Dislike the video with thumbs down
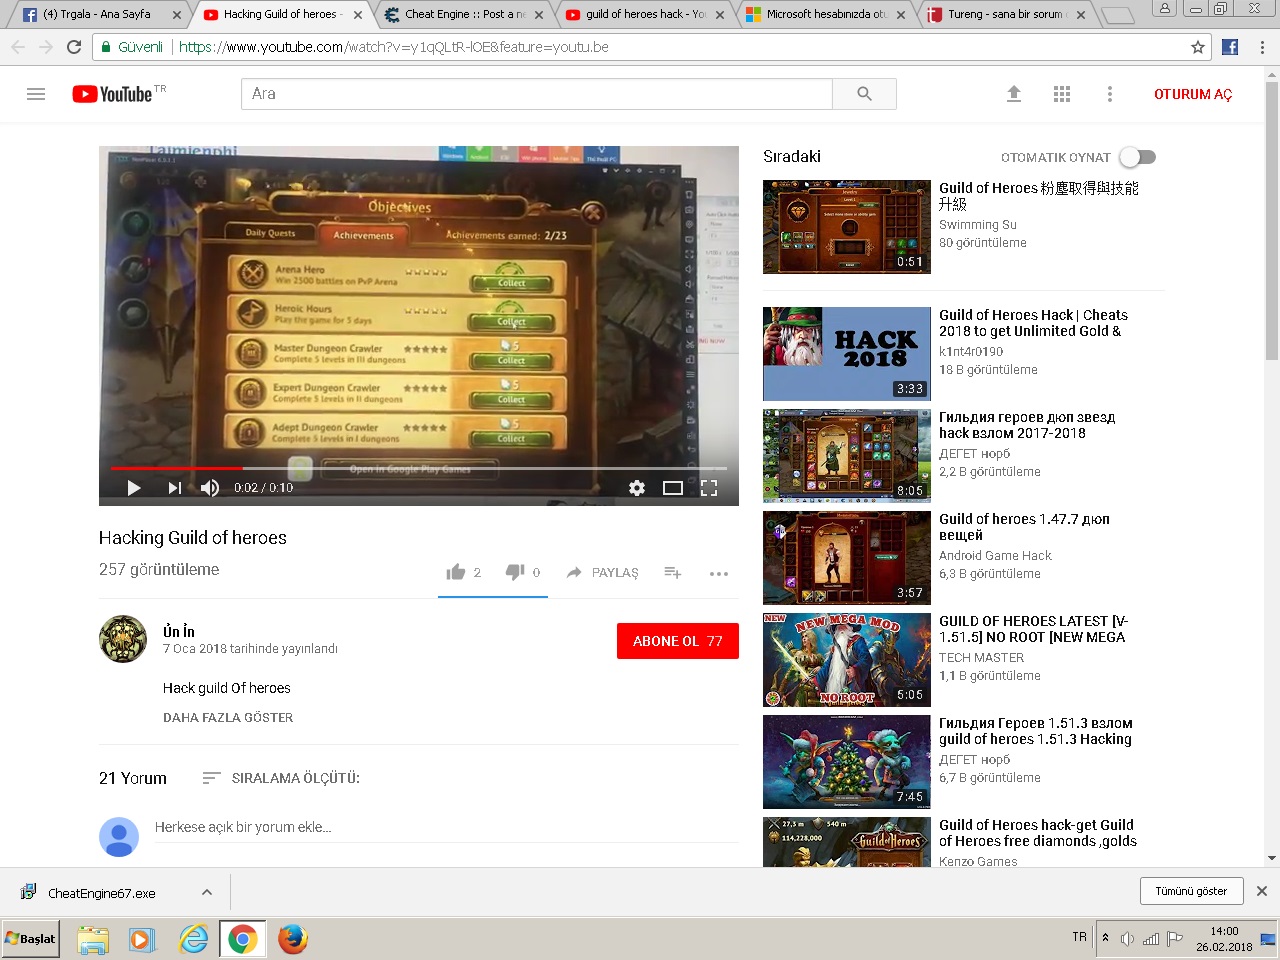The image size is (1280, 960). tap(515, 572)
